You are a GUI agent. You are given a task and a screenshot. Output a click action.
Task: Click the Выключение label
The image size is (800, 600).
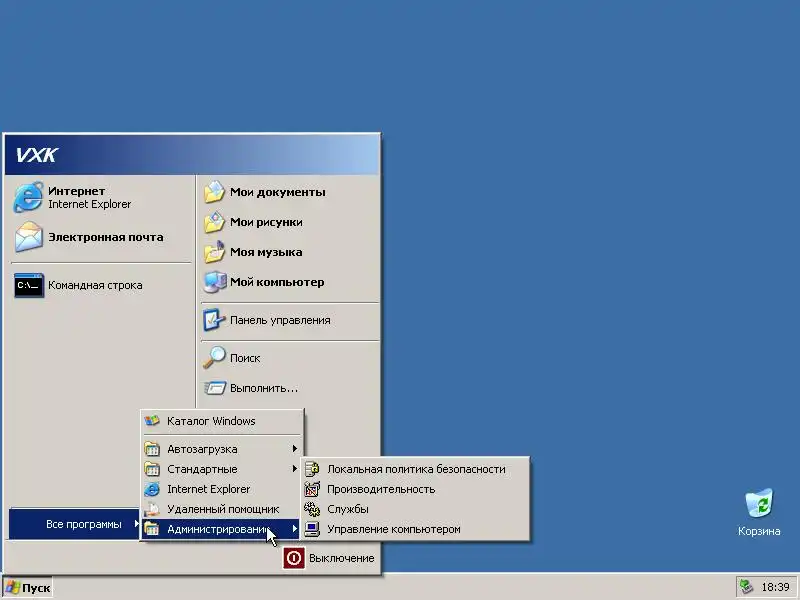[x=341, y=558]
